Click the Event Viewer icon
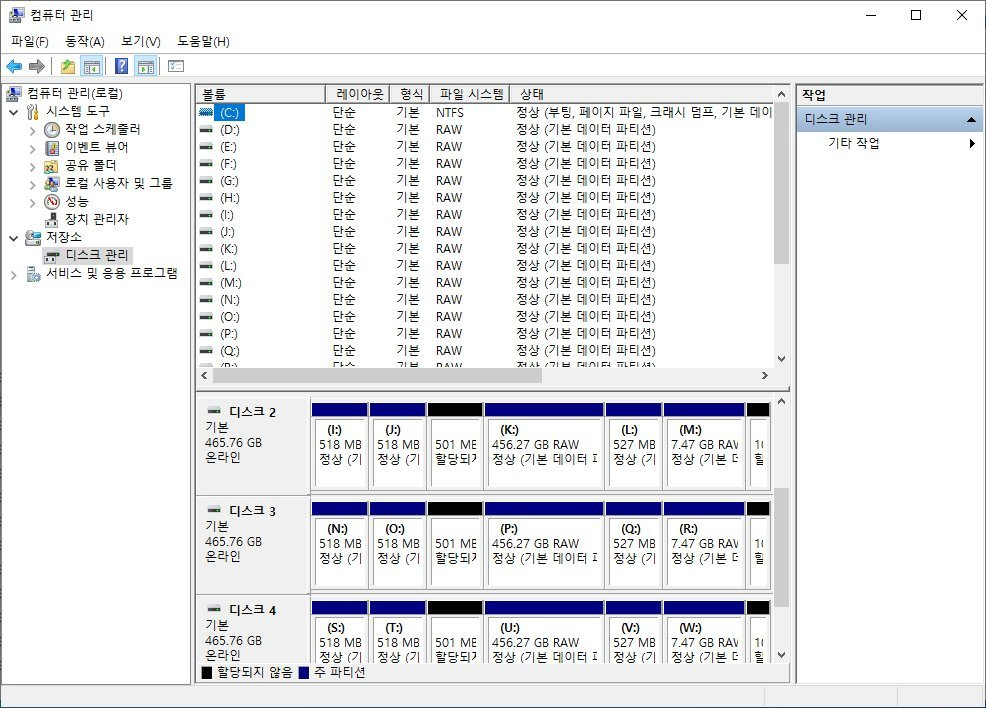 coord(52,148)
